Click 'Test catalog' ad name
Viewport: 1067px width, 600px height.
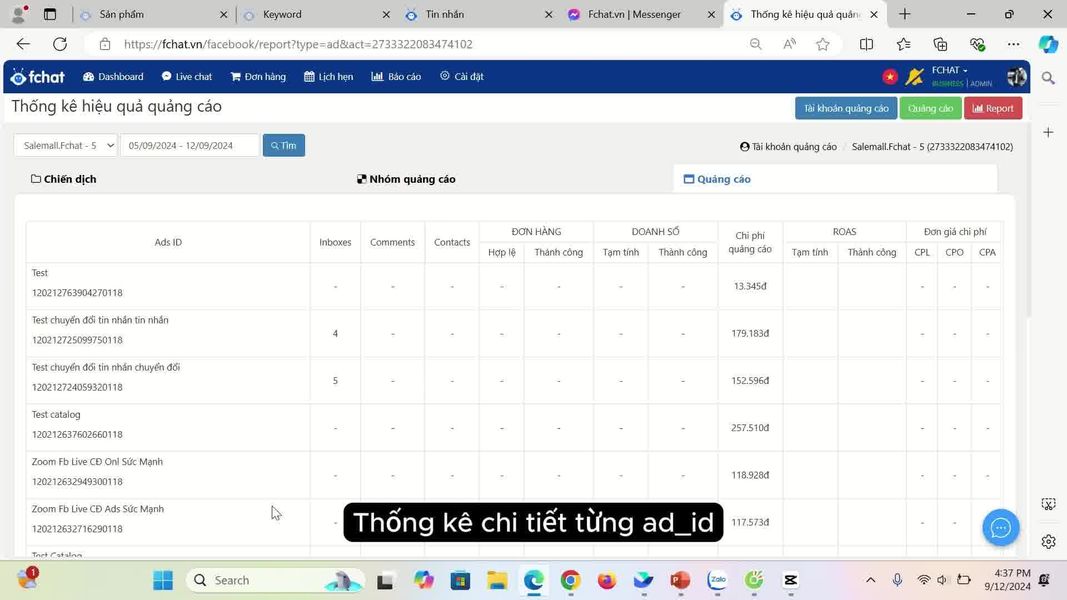[x=56, y=414]
